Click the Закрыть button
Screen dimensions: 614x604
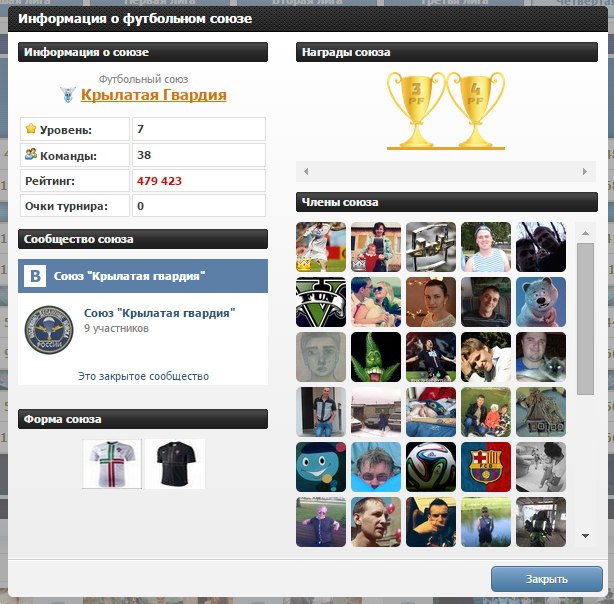point(547,579)
